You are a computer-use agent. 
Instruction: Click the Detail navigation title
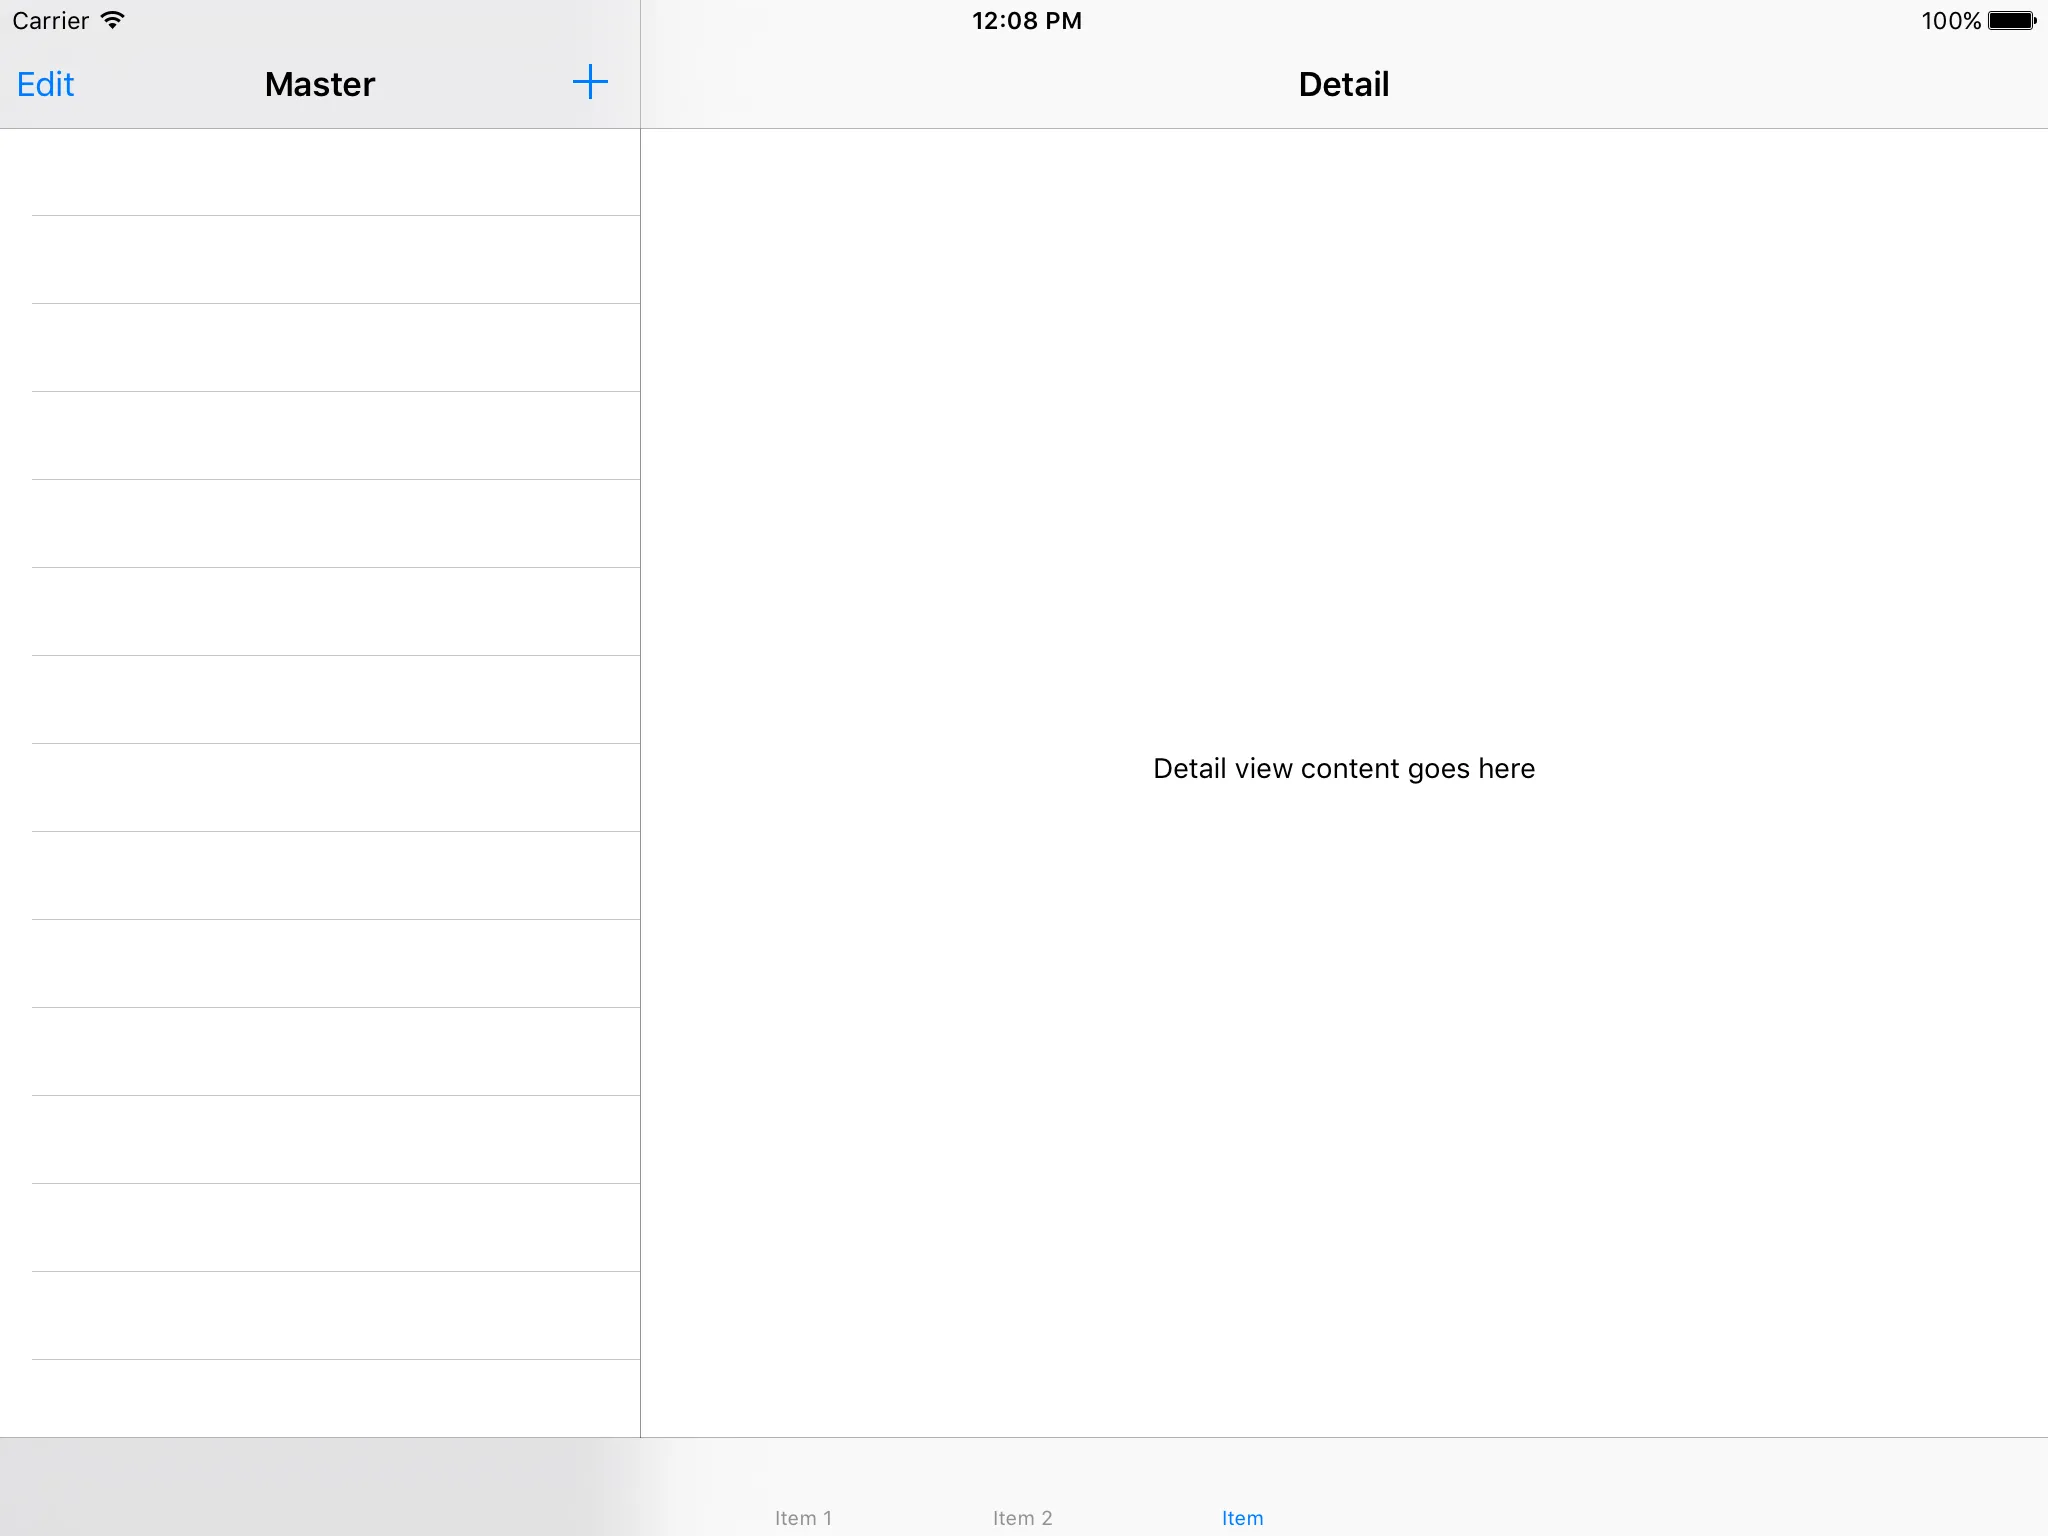(1343, 84)
